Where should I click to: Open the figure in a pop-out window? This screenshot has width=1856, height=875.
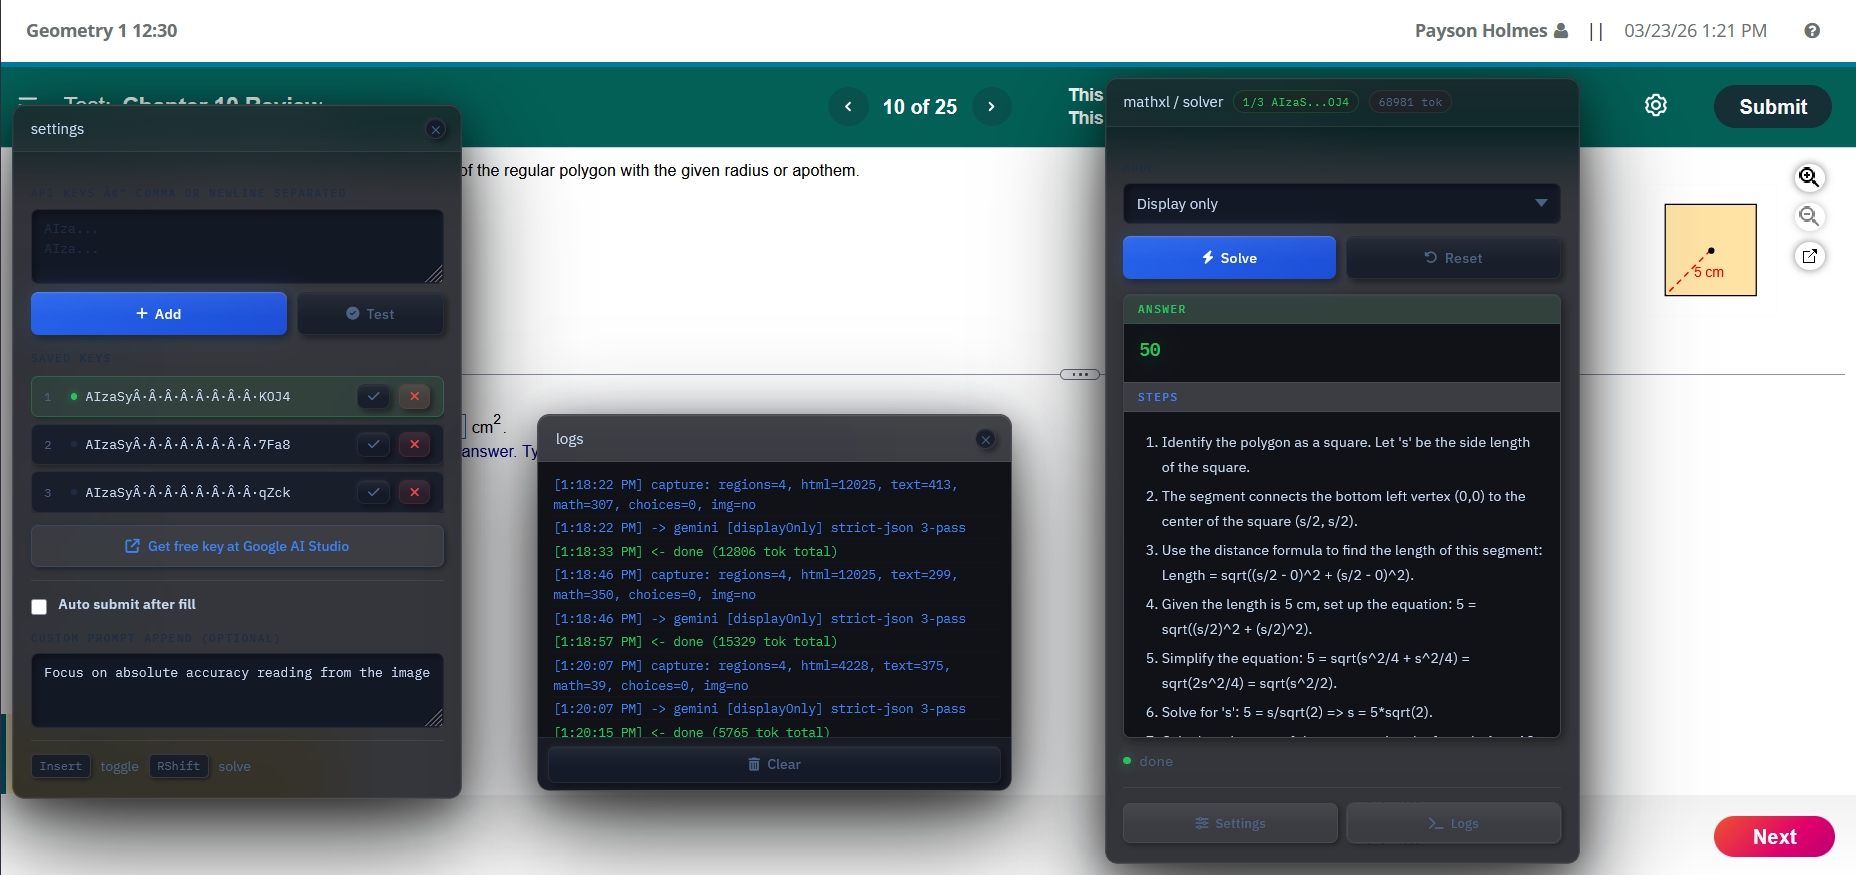[1809, 256]
